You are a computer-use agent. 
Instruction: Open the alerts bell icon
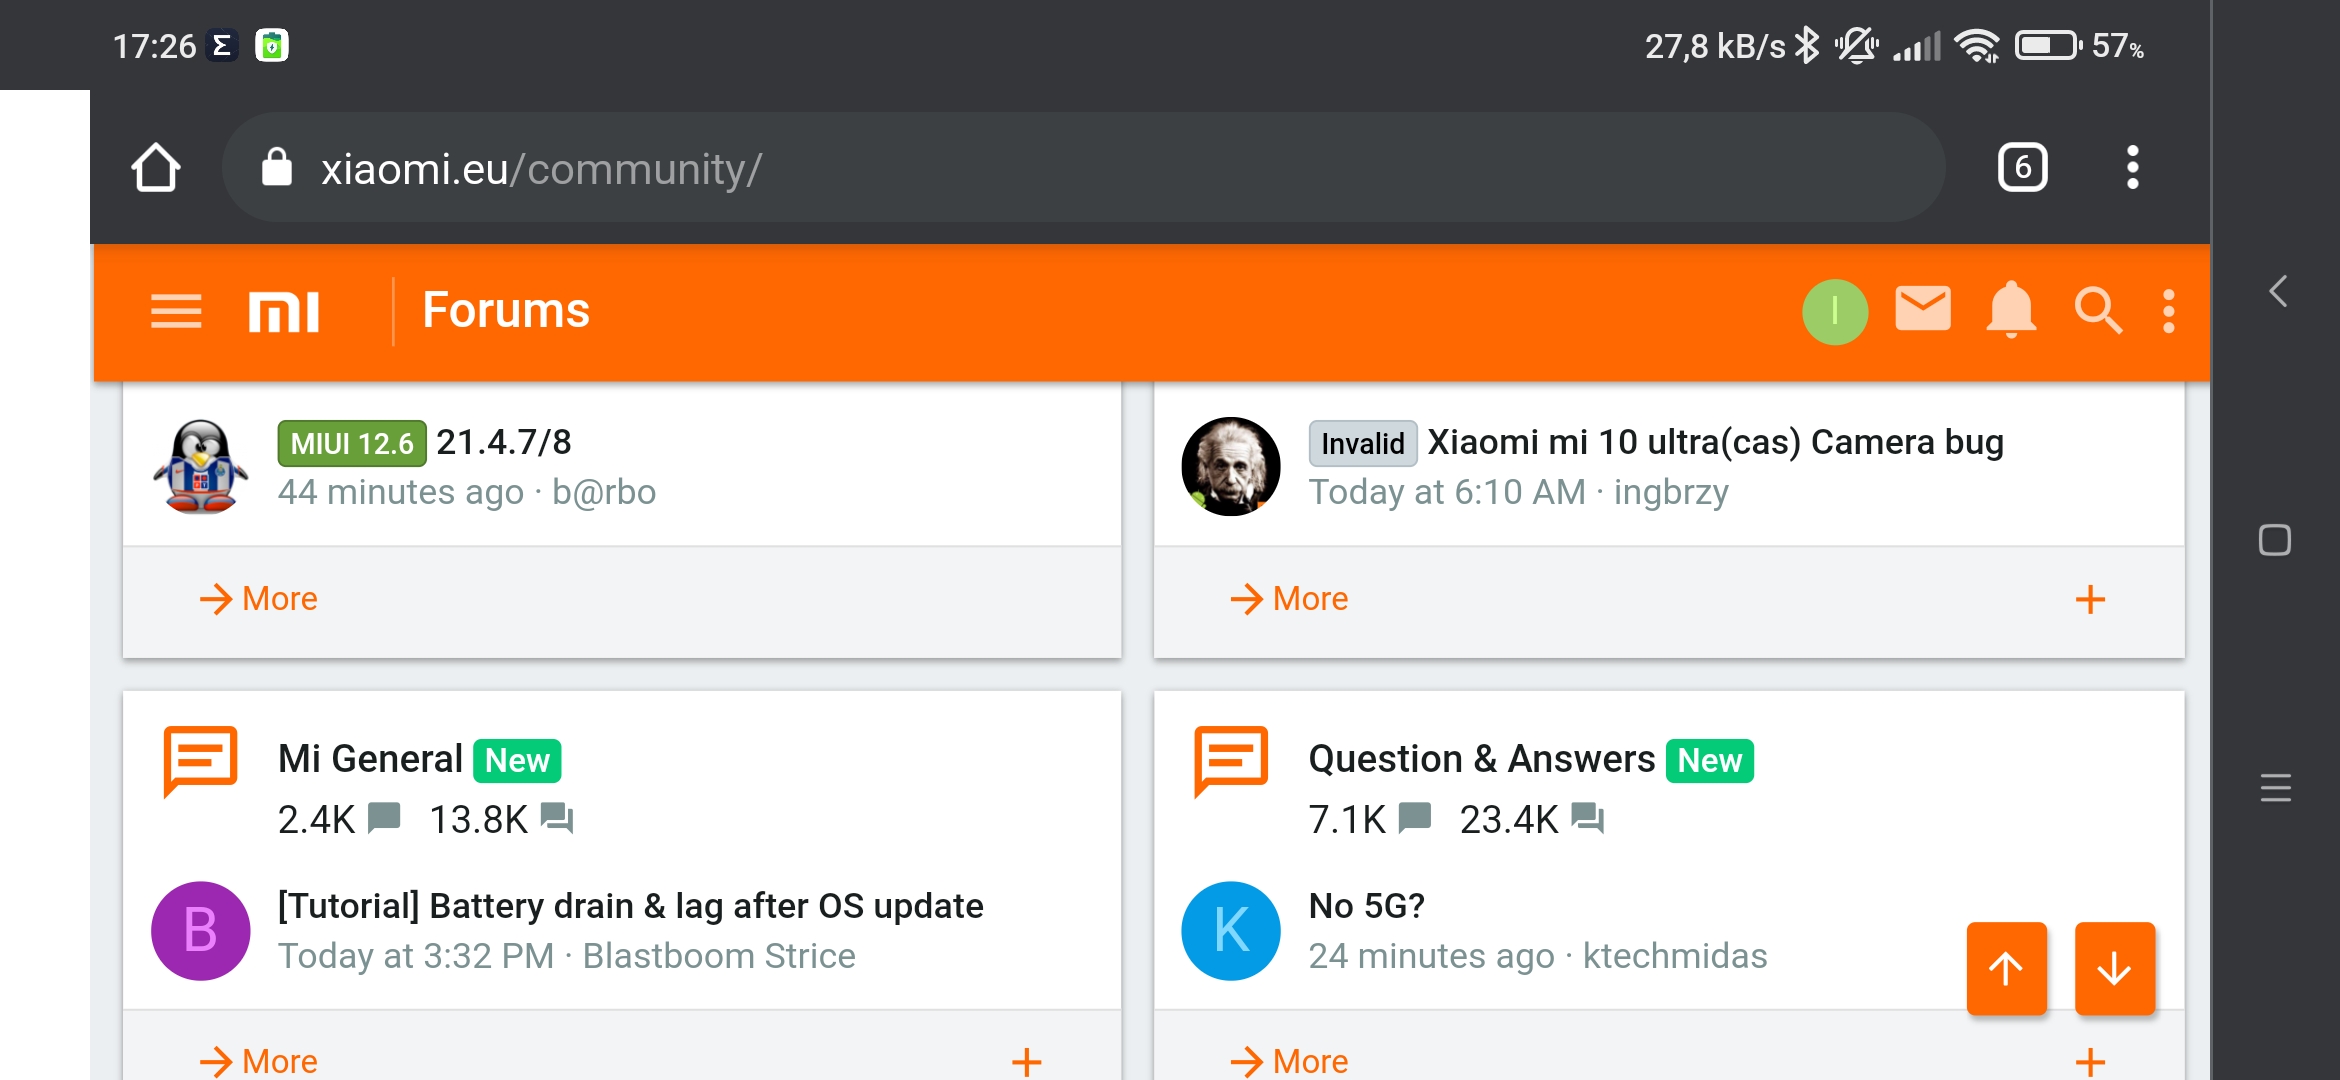[2010, 310]
